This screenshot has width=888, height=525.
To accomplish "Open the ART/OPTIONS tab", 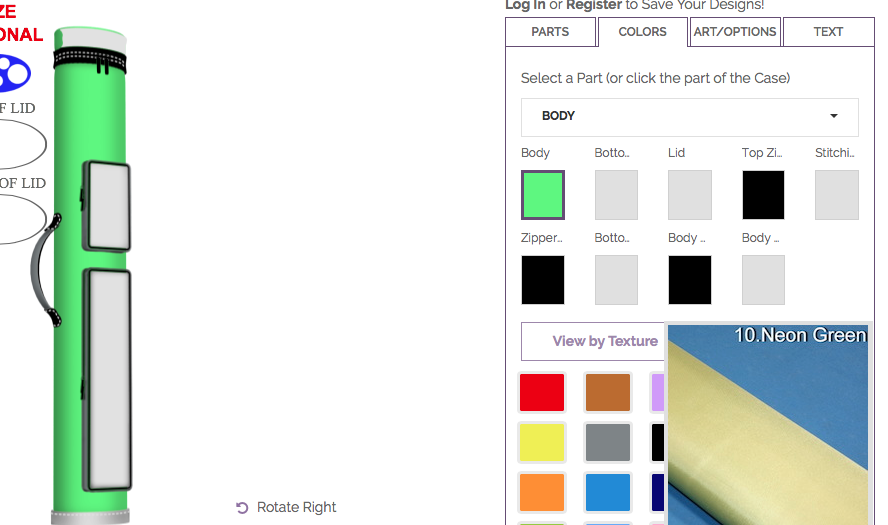I will (x=735, y=32).
